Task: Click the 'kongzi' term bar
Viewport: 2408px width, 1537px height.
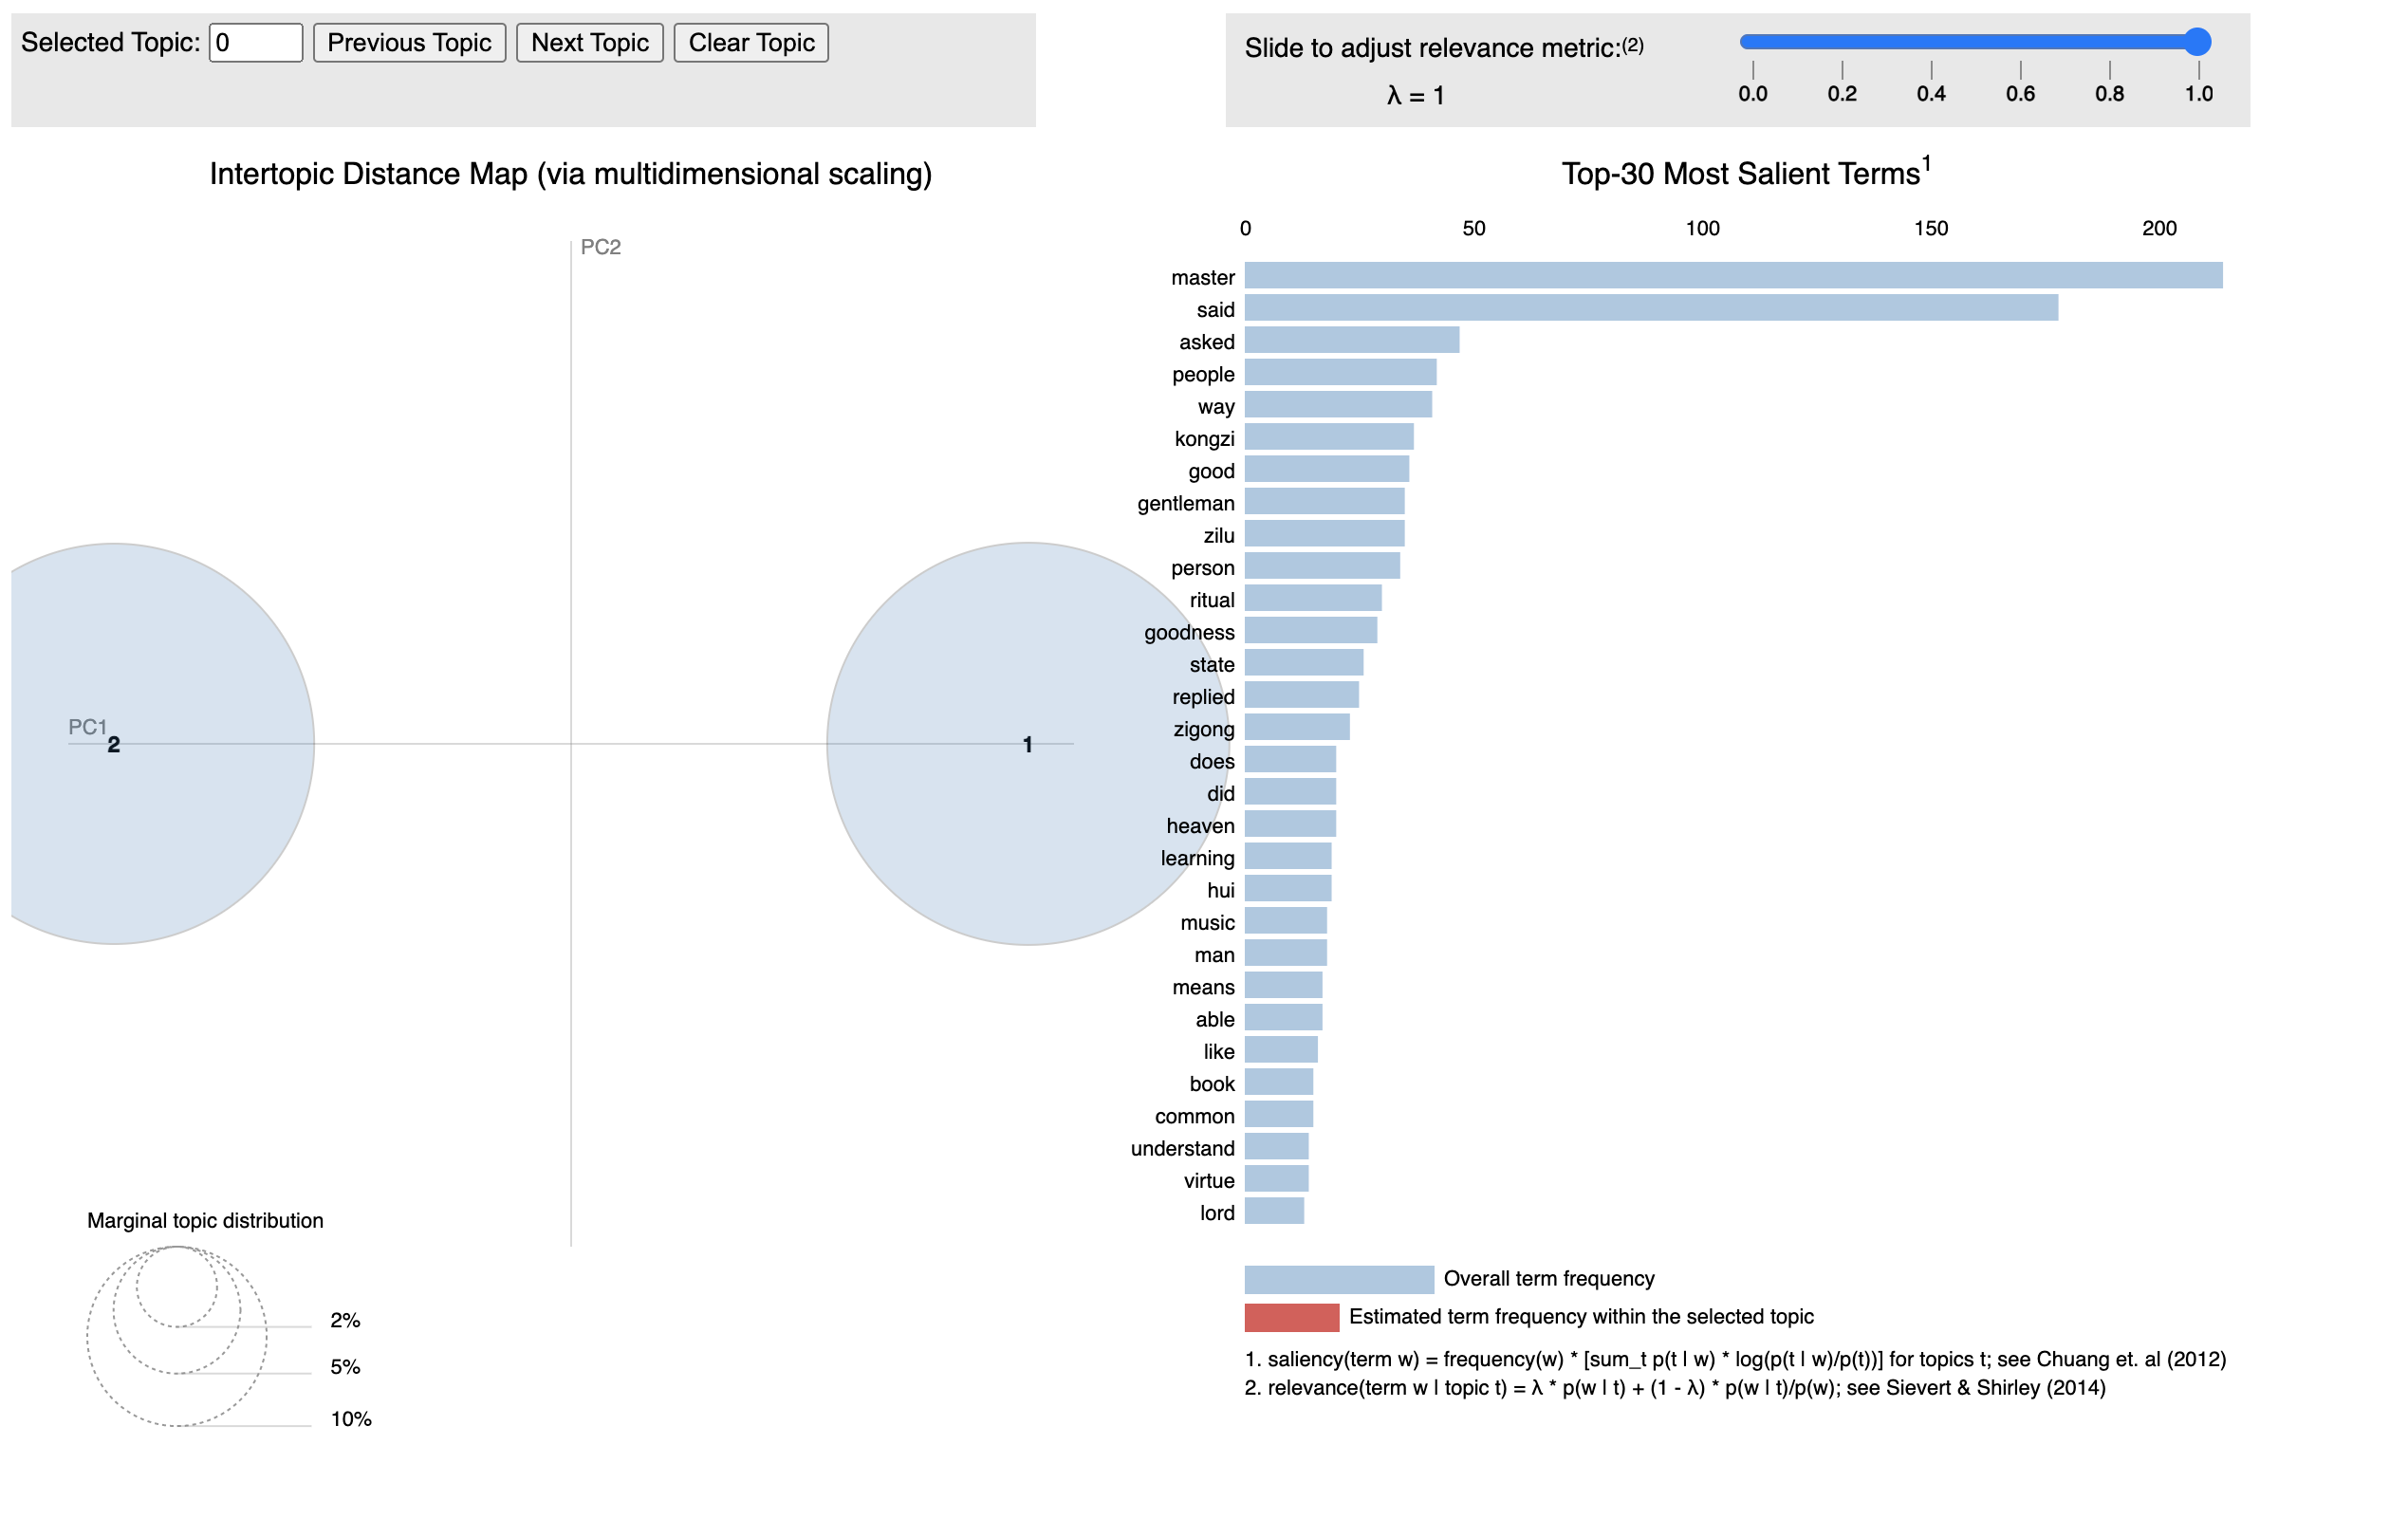Action: click(x=1328, y=437)
